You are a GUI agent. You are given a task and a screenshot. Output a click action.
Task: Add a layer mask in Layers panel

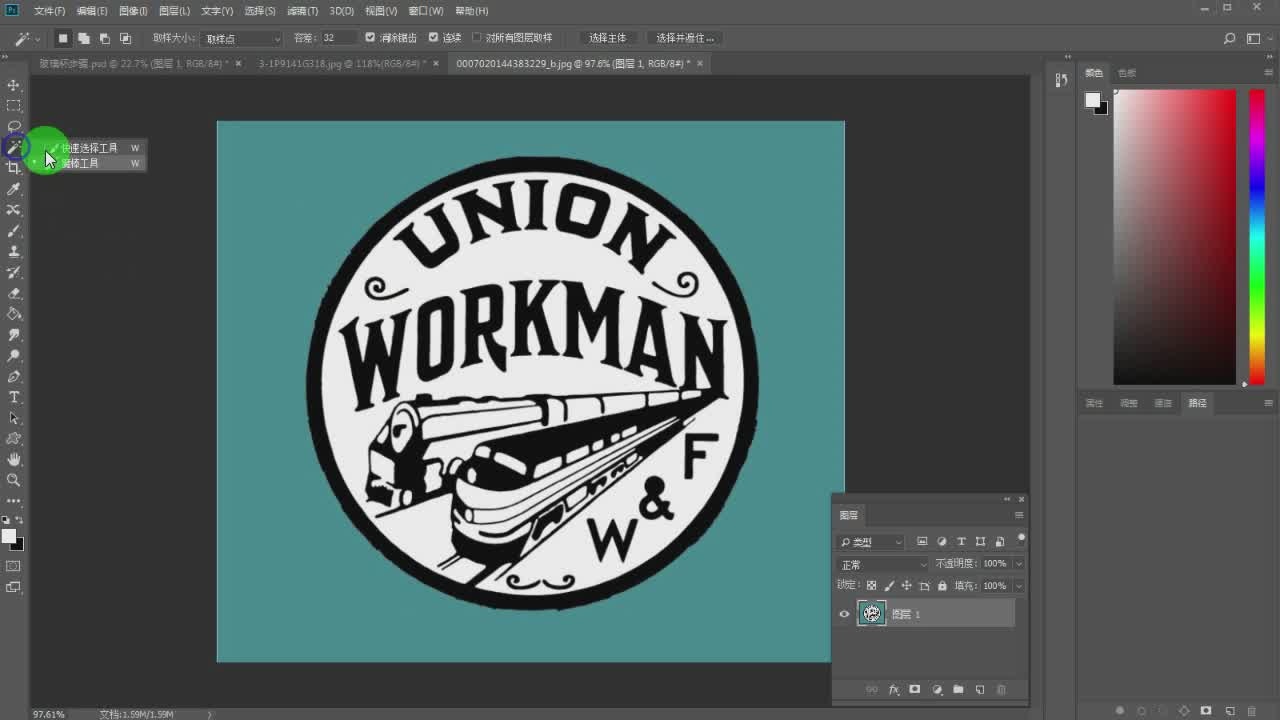pos(915,690)
